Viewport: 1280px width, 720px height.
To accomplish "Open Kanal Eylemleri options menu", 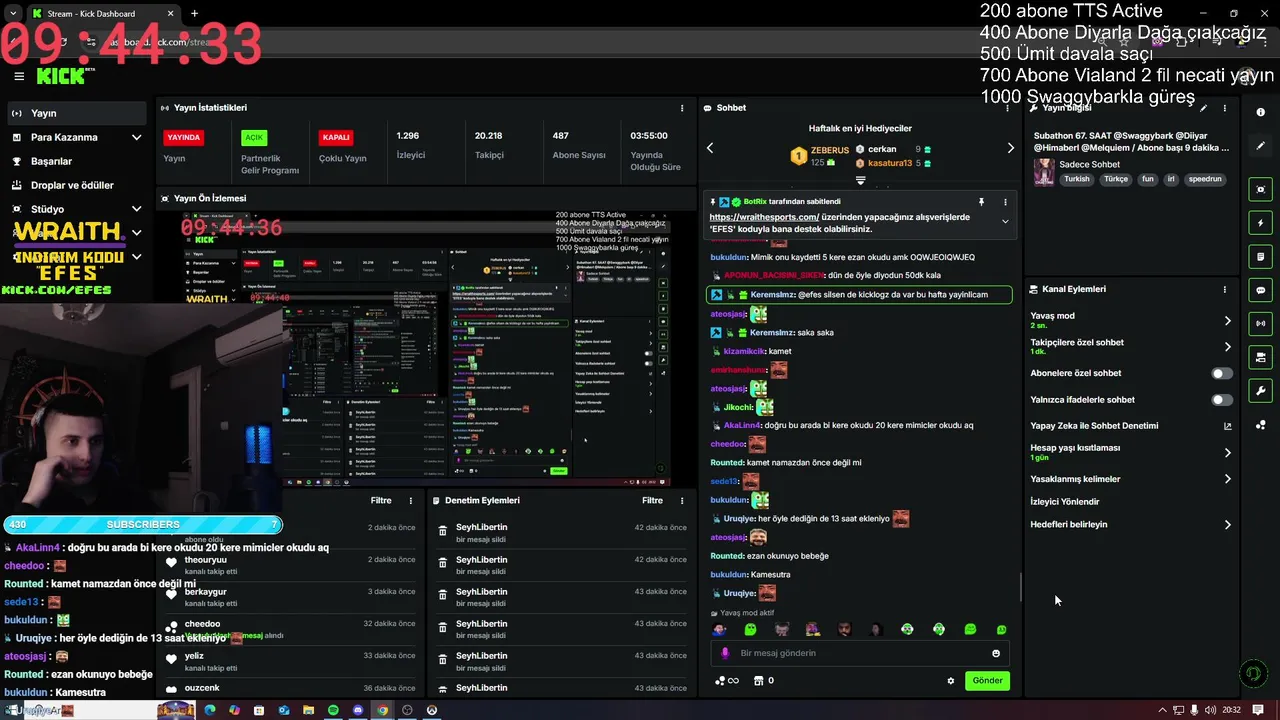I will point(1225,289).
